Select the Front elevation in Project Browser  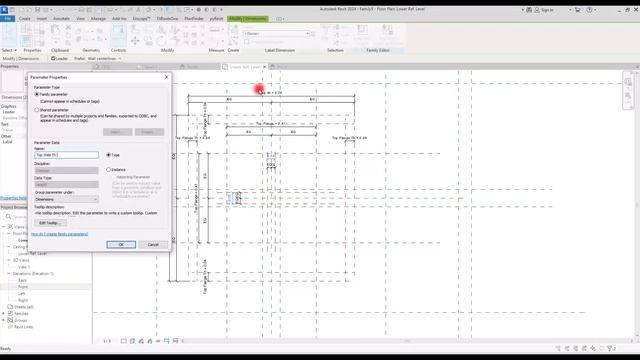pyautogui.click(x=23, y=287)
